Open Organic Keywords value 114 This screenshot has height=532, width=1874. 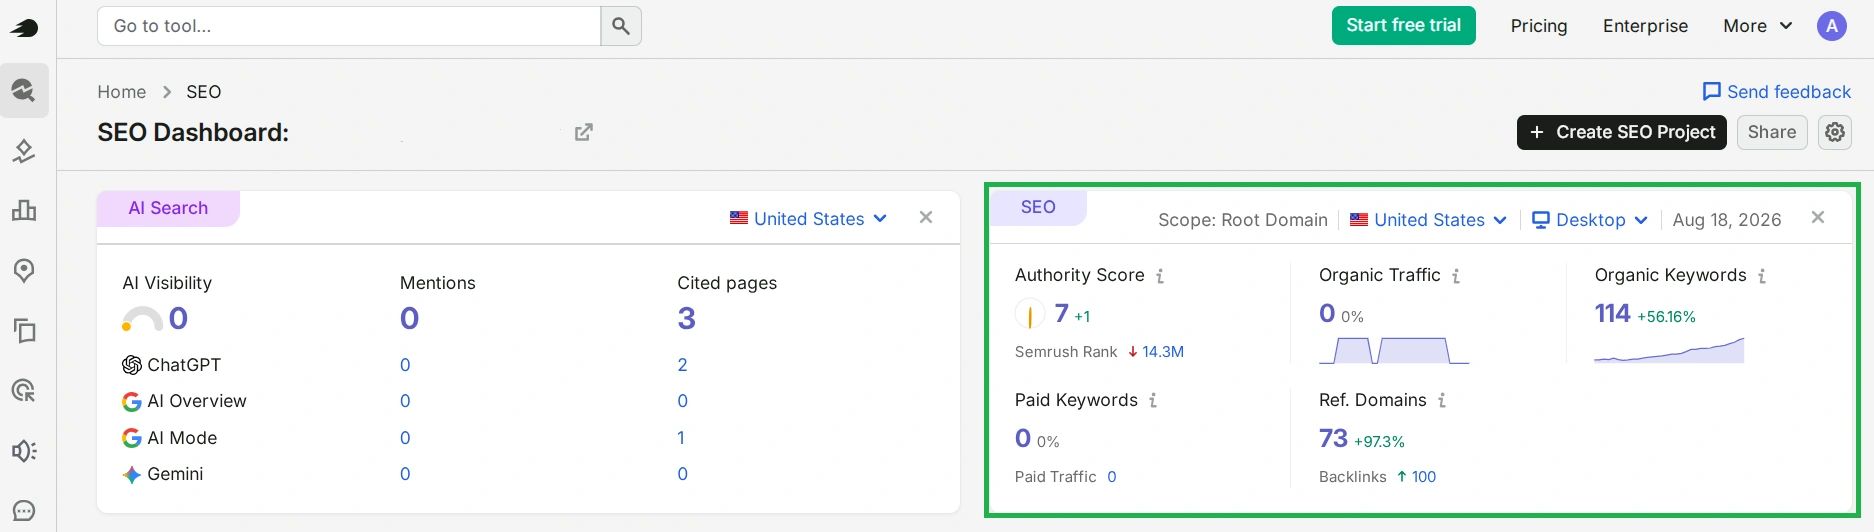click(1612, 314)
